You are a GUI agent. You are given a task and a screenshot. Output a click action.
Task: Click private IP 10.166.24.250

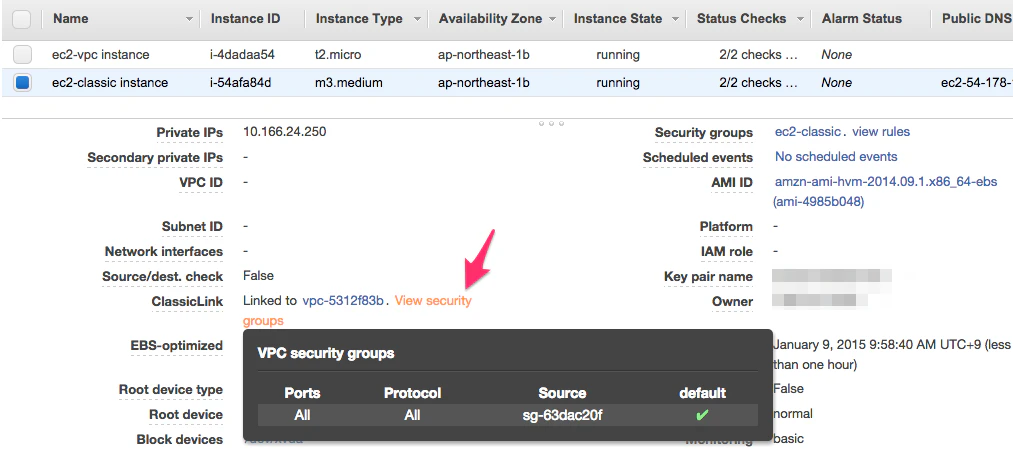284,132
